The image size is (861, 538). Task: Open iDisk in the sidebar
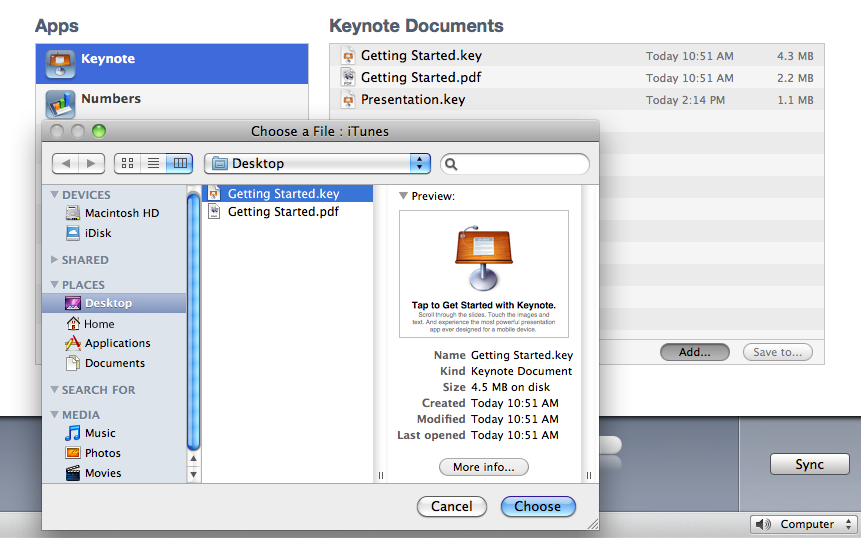(x=98, y=233)
